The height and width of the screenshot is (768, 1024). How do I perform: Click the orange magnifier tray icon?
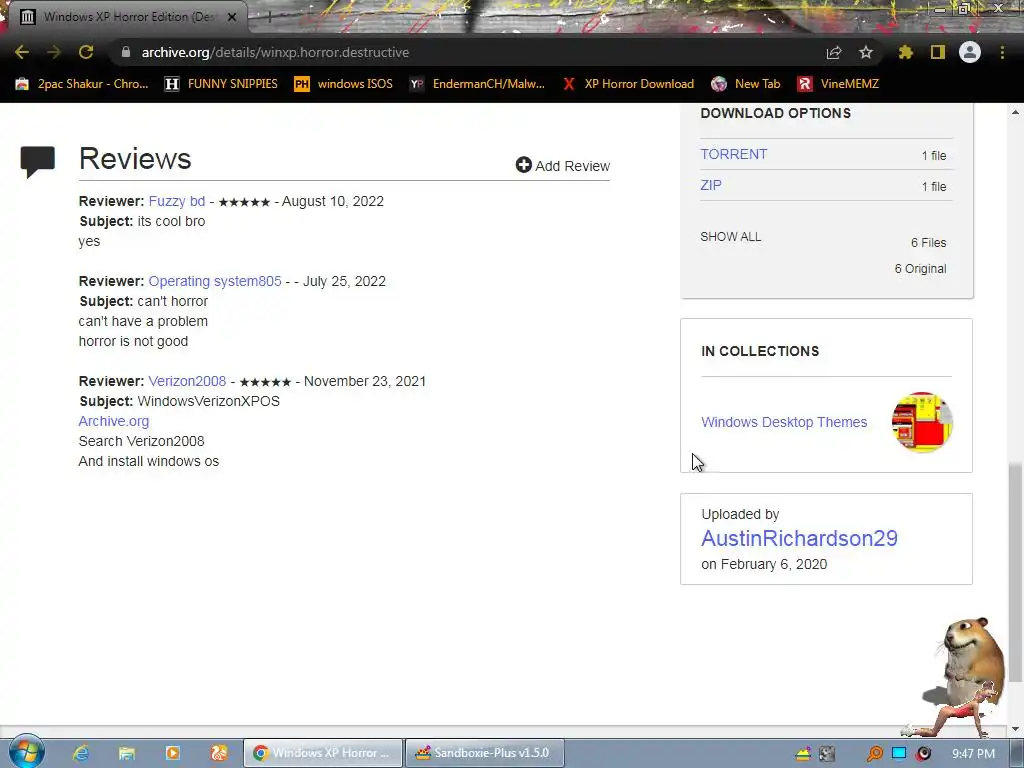[x=874, y=754]
